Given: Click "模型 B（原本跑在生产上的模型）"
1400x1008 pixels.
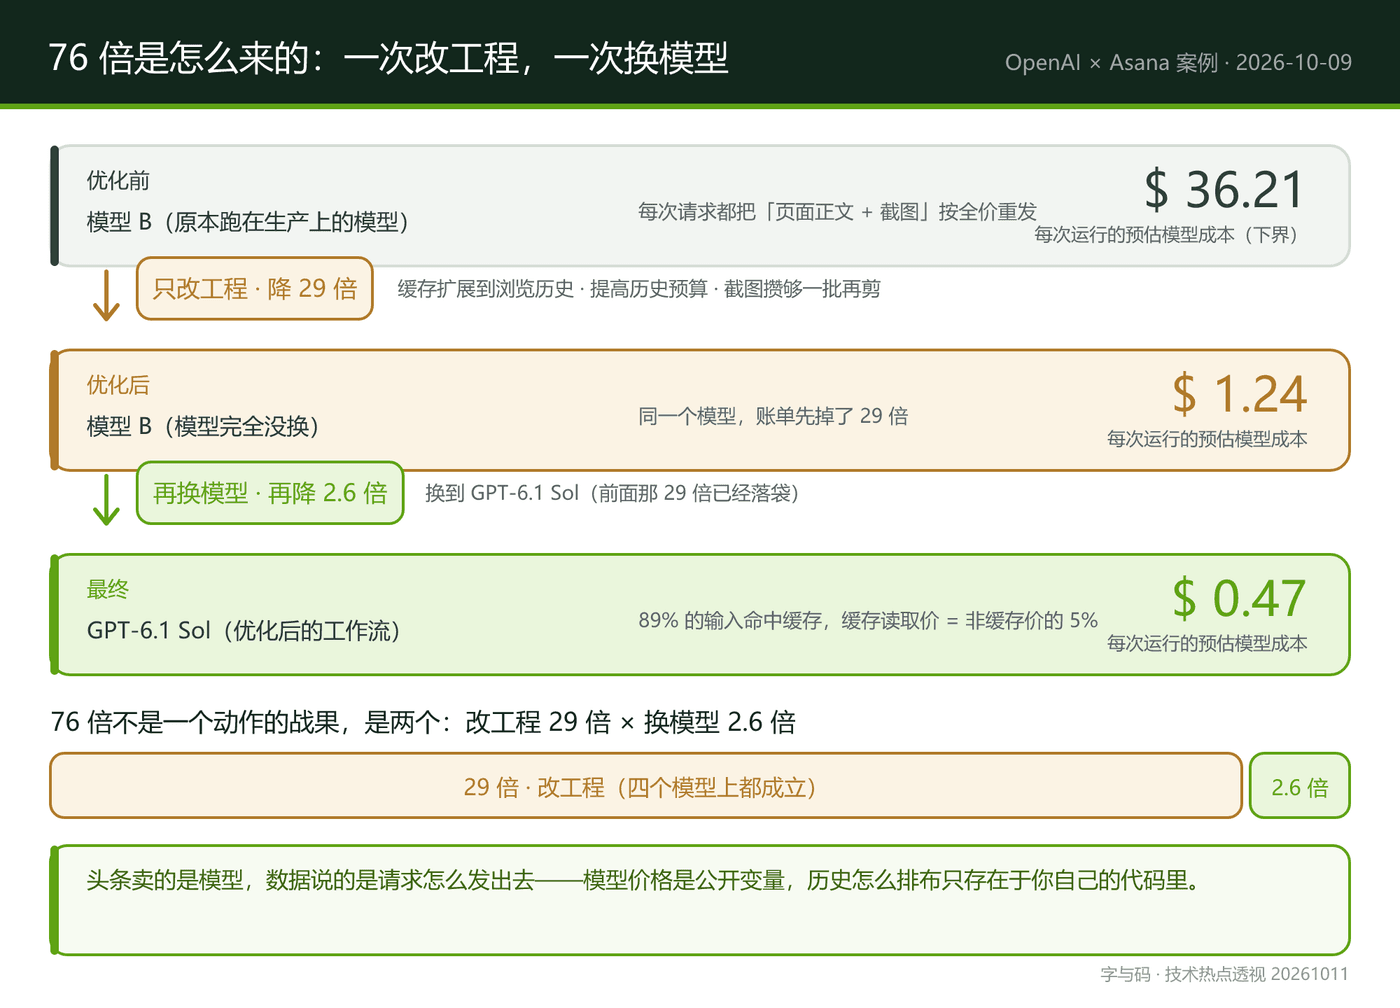Looking at the screenshot, I should pyautogui.click(x=248, y=222).
